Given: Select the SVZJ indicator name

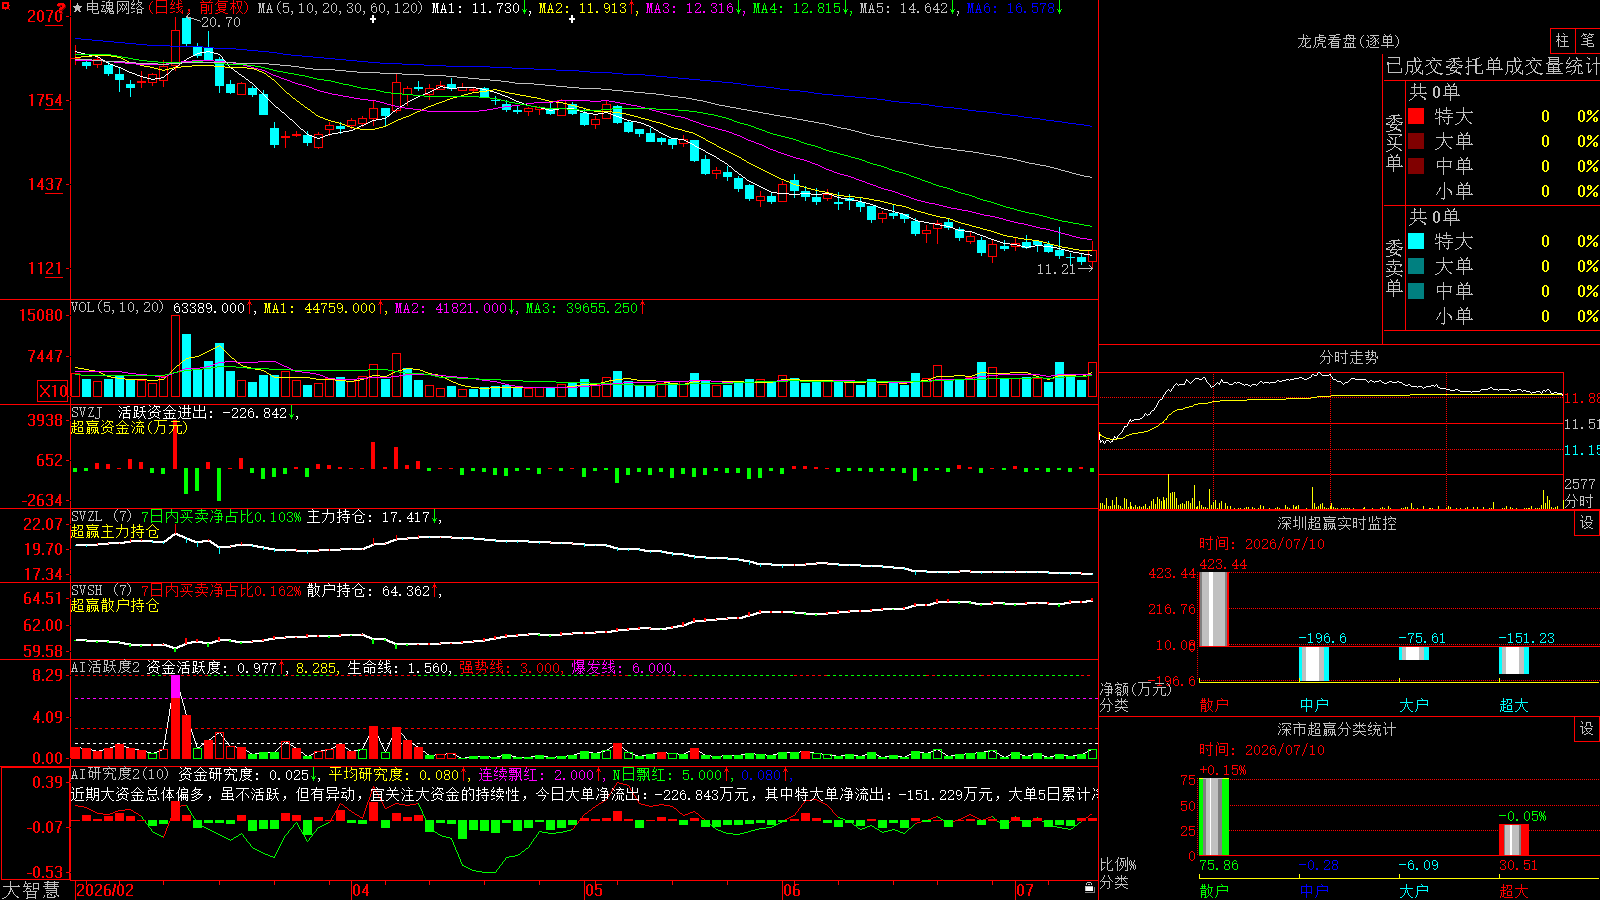Looking at the screenshot, I should 87,412.
